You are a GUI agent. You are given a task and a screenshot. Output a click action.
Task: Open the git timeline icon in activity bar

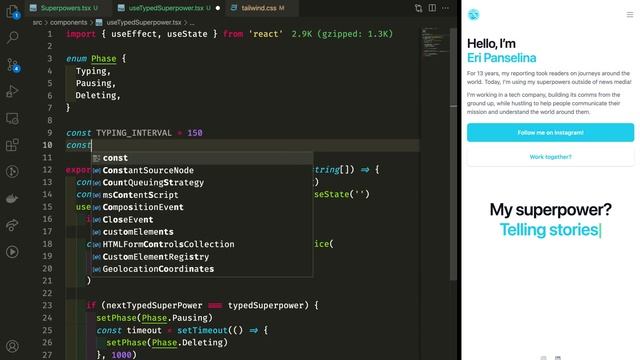pyautogui.click(x=12, y=171)
